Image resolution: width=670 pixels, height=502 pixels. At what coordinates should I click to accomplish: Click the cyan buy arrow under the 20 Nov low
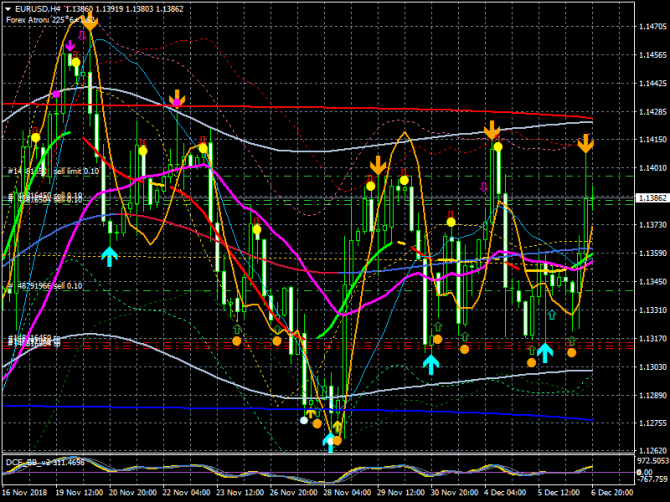click(109, 256)
